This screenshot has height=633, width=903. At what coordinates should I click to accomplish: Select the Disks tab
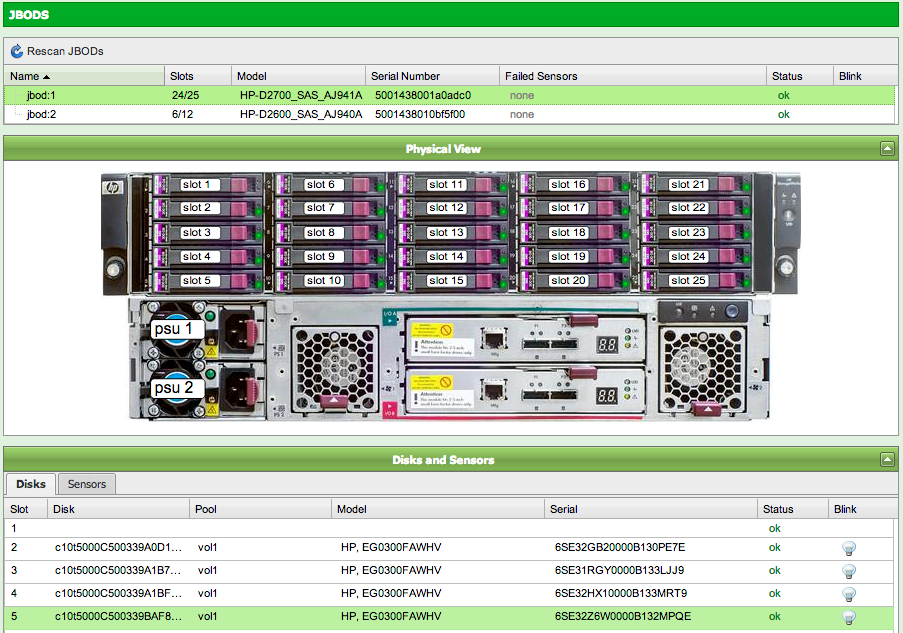(31, 484)
